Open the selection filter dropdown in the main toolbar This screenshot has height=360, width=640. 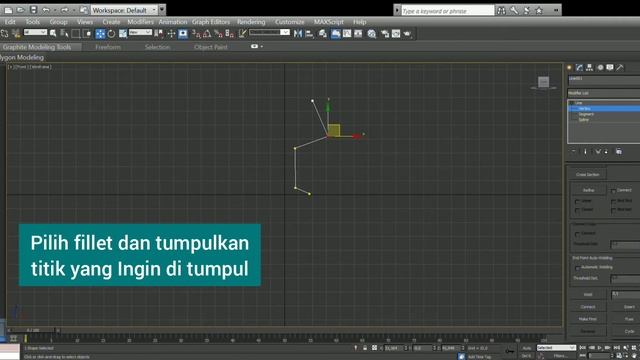pos(35,33)
